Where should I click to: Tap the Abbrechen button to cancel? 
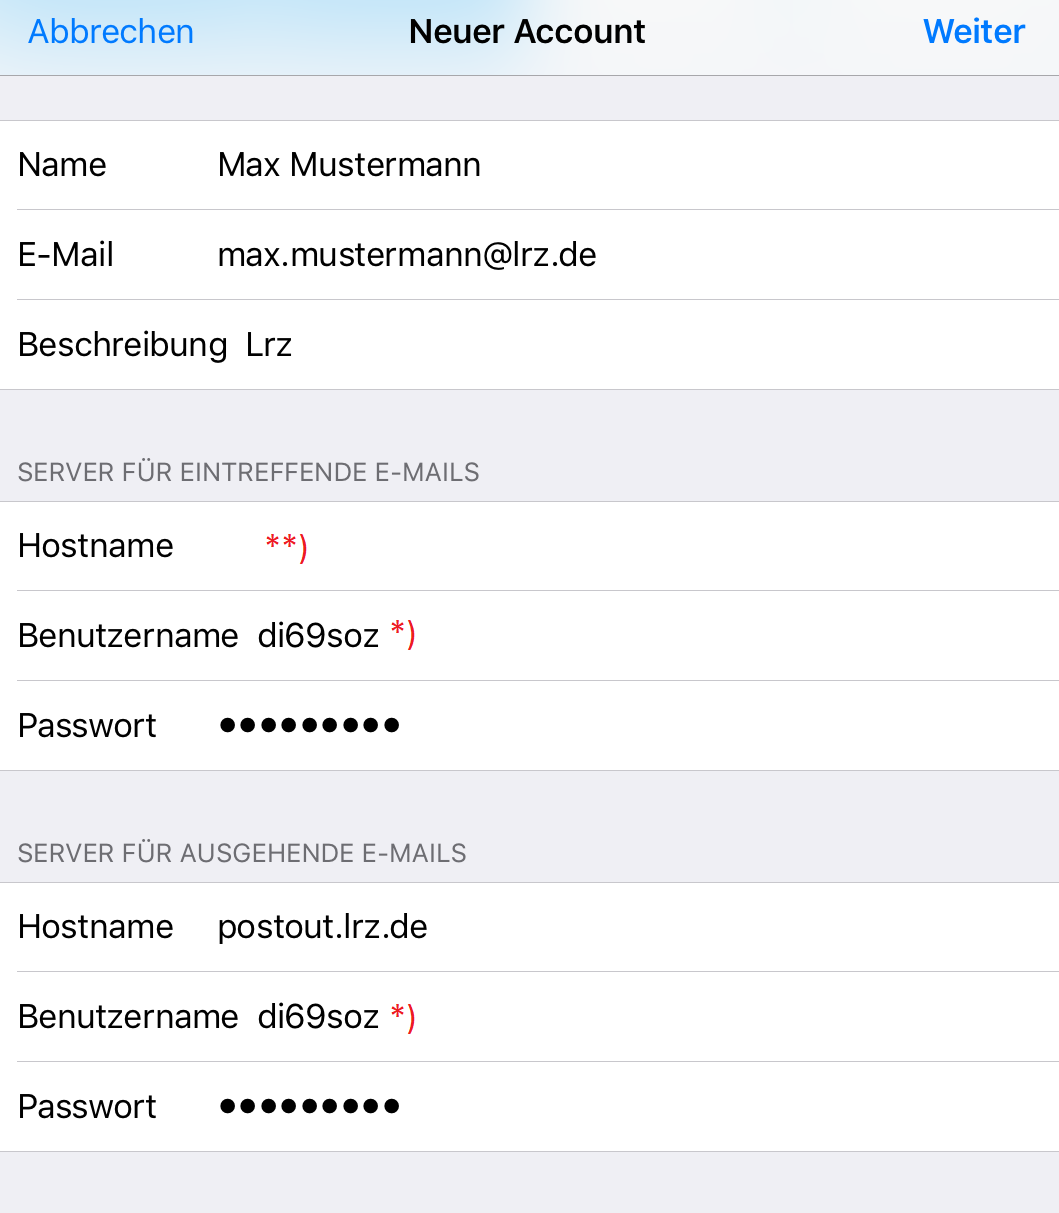pos(111,32)
